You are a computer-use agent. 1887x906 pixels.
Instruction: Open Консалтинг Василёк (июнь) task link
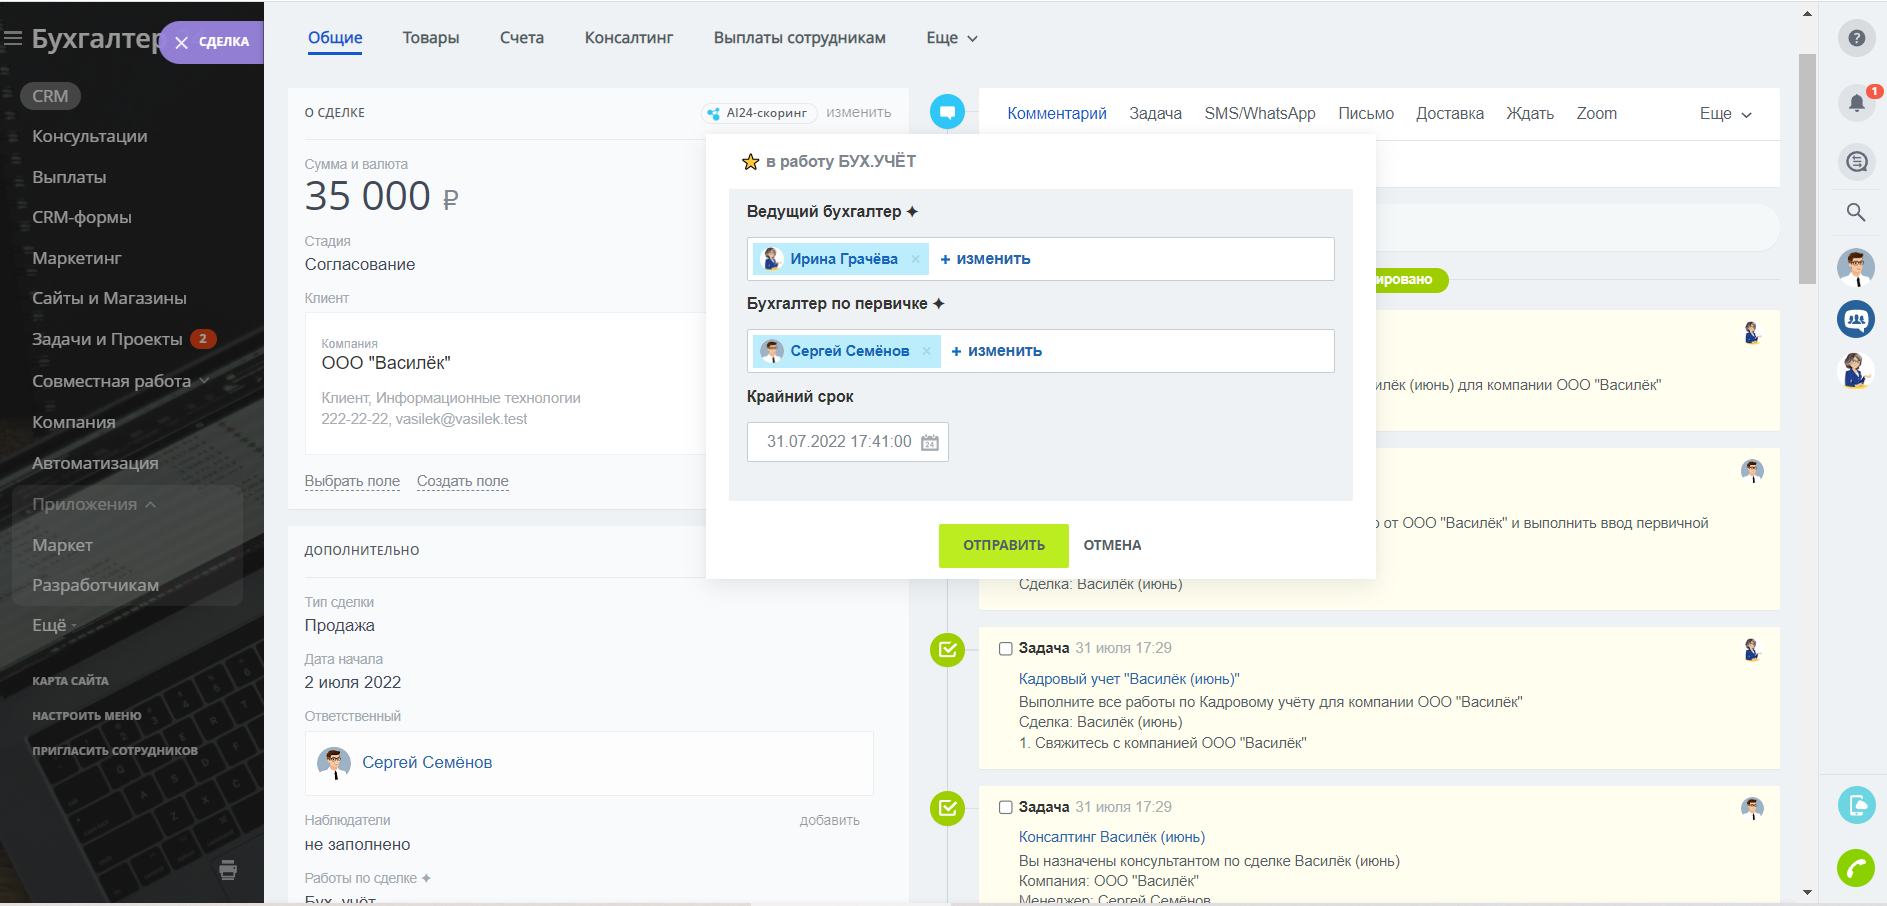[x=1112, y=837]
